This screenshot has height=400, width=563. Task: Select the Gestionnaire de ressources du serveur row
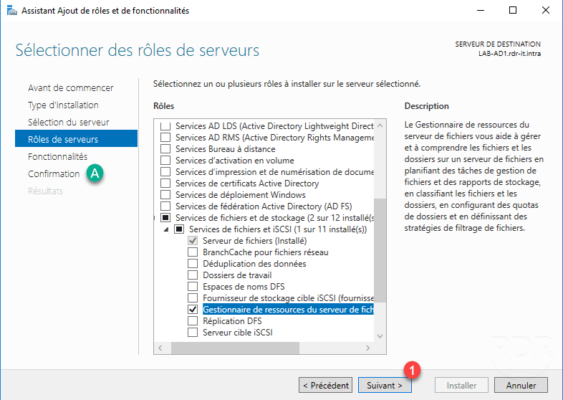point(288,310)
